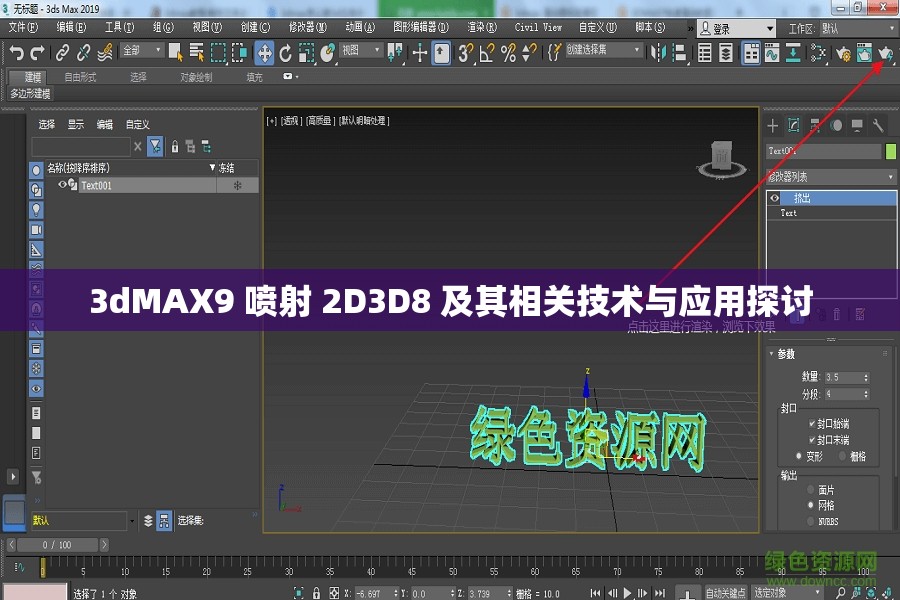900x600 pixels.
Task: Activate the Select and Rotate tool
Action: pyautogui.click(x=285, y=53)
